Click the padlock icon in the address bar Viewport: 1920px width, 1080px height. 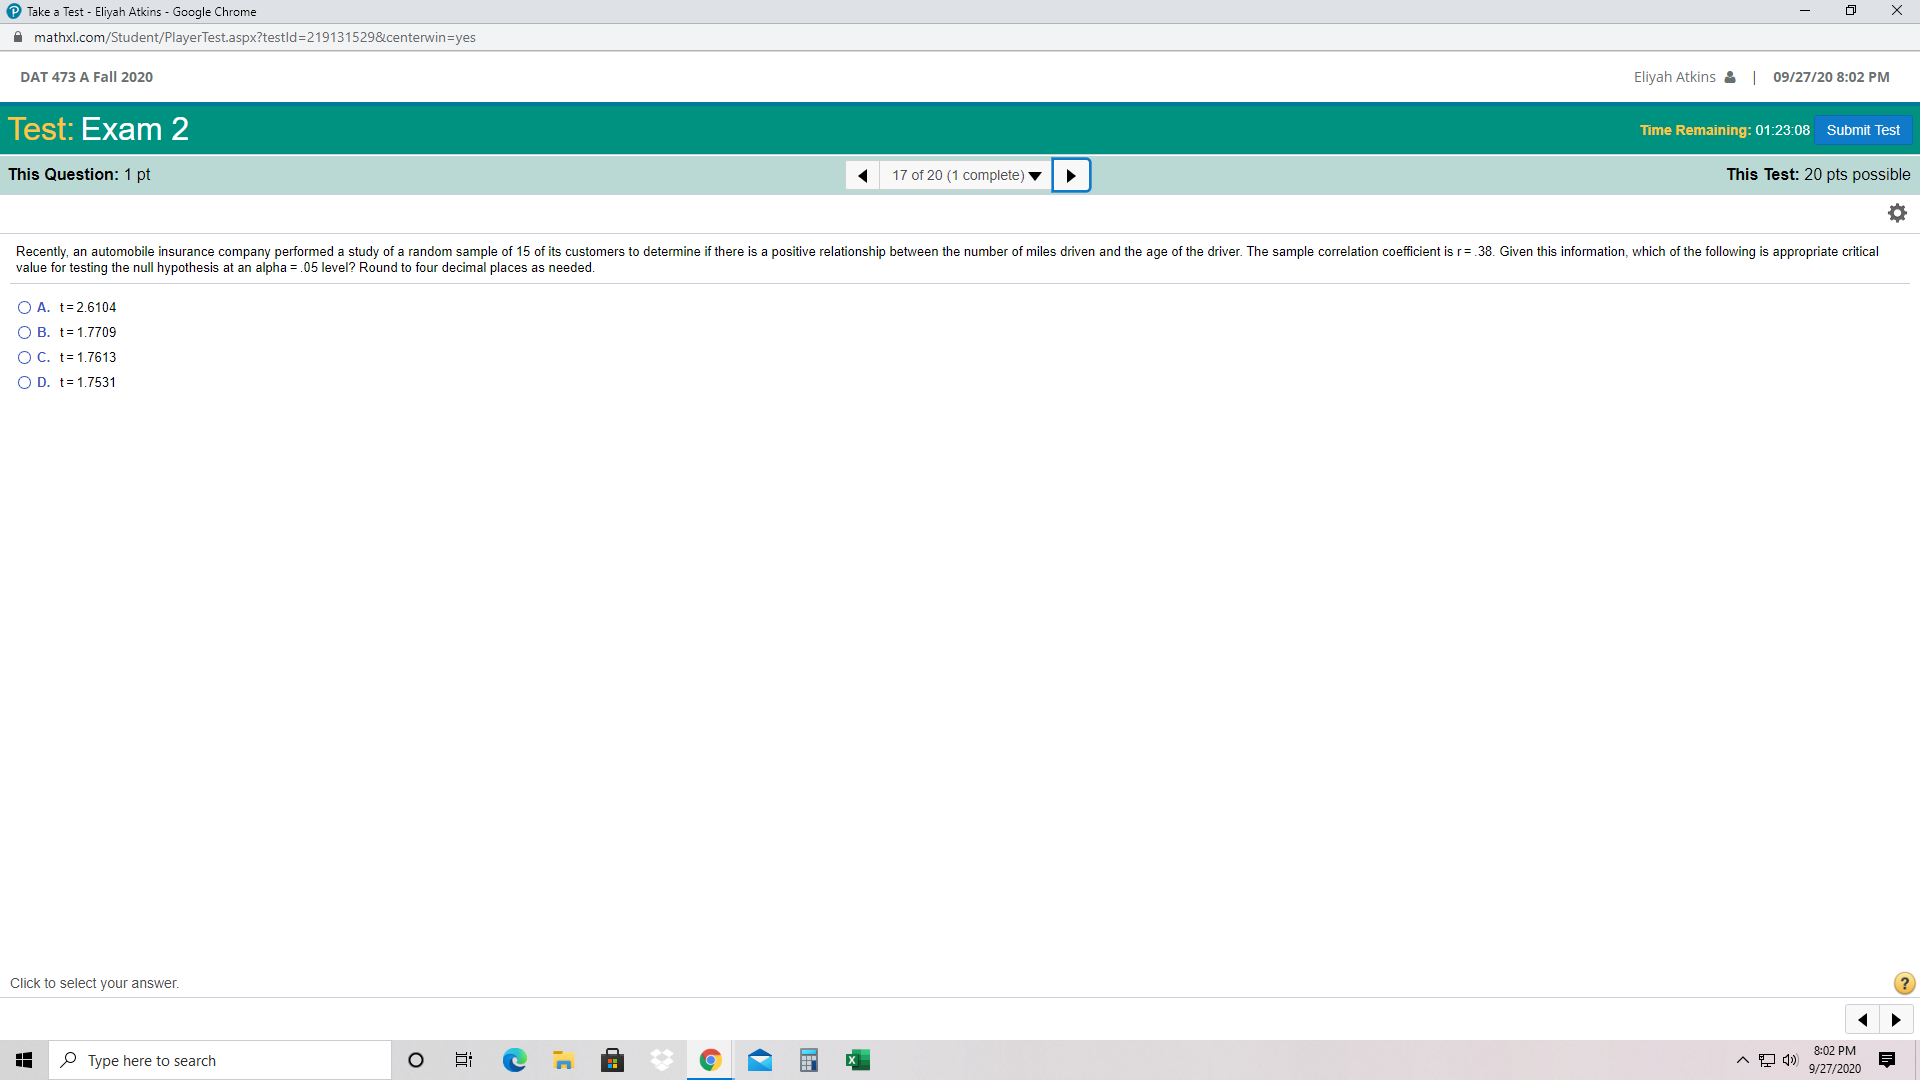point(16,37)
